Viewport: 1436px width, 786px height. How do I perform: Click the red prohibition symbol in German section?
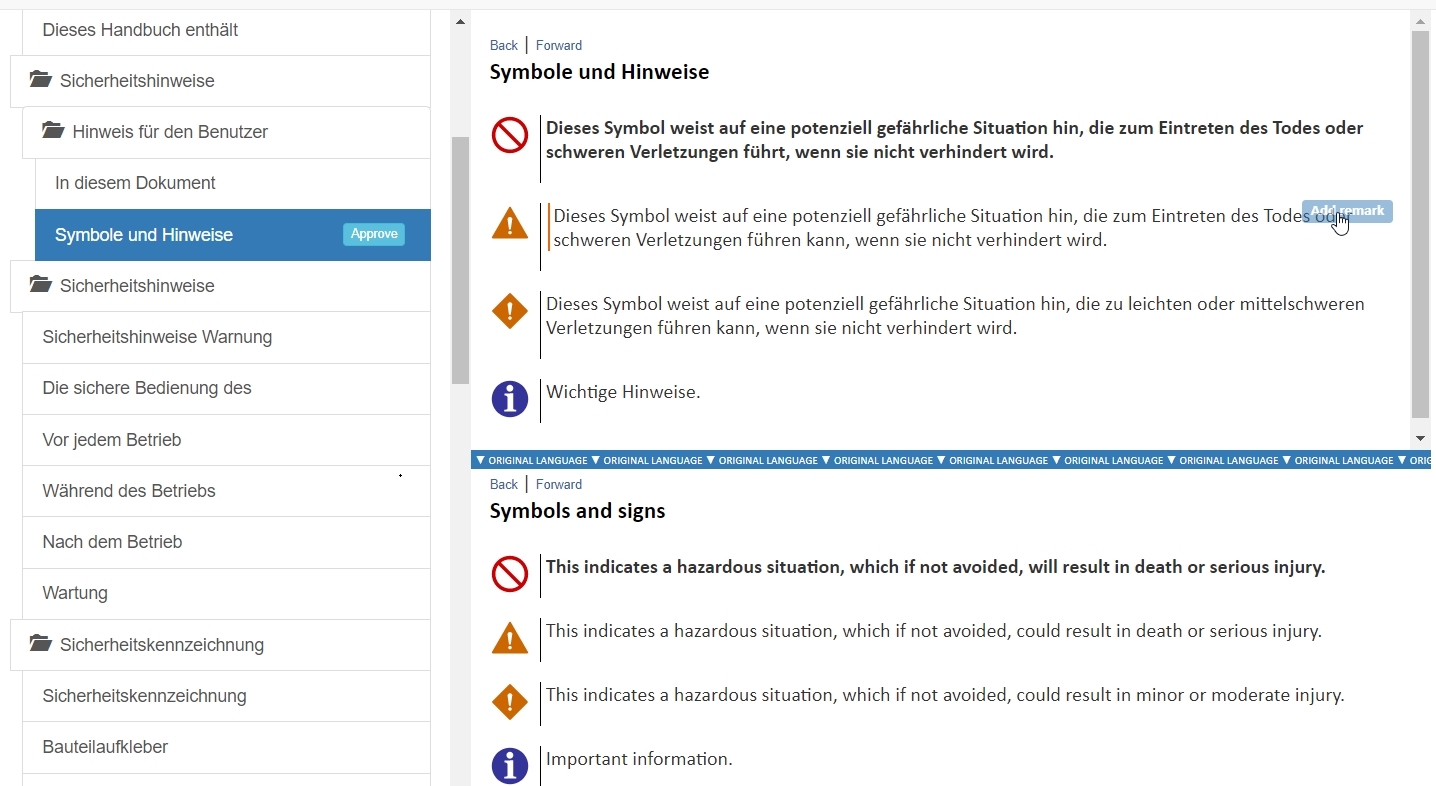[x=510, y=135]
